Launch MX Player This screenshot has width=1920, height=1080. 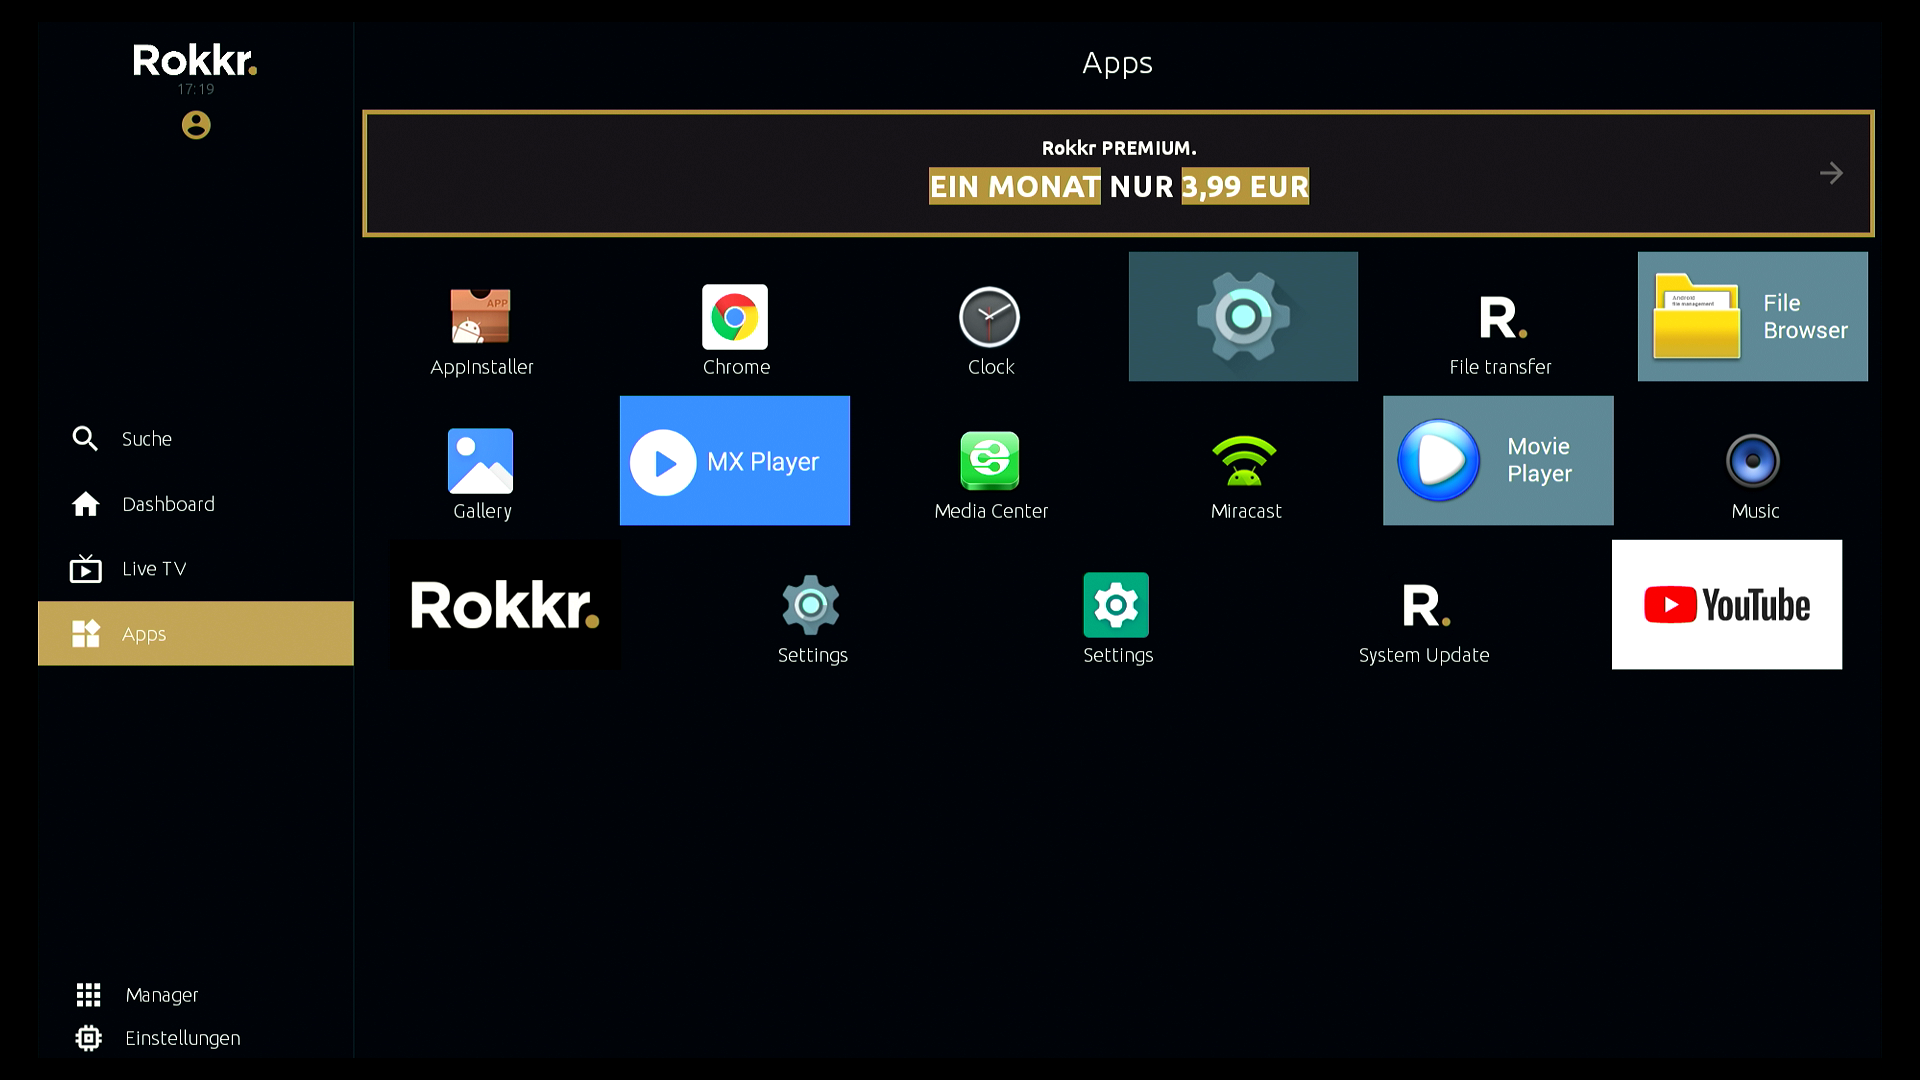pos(735,460)
